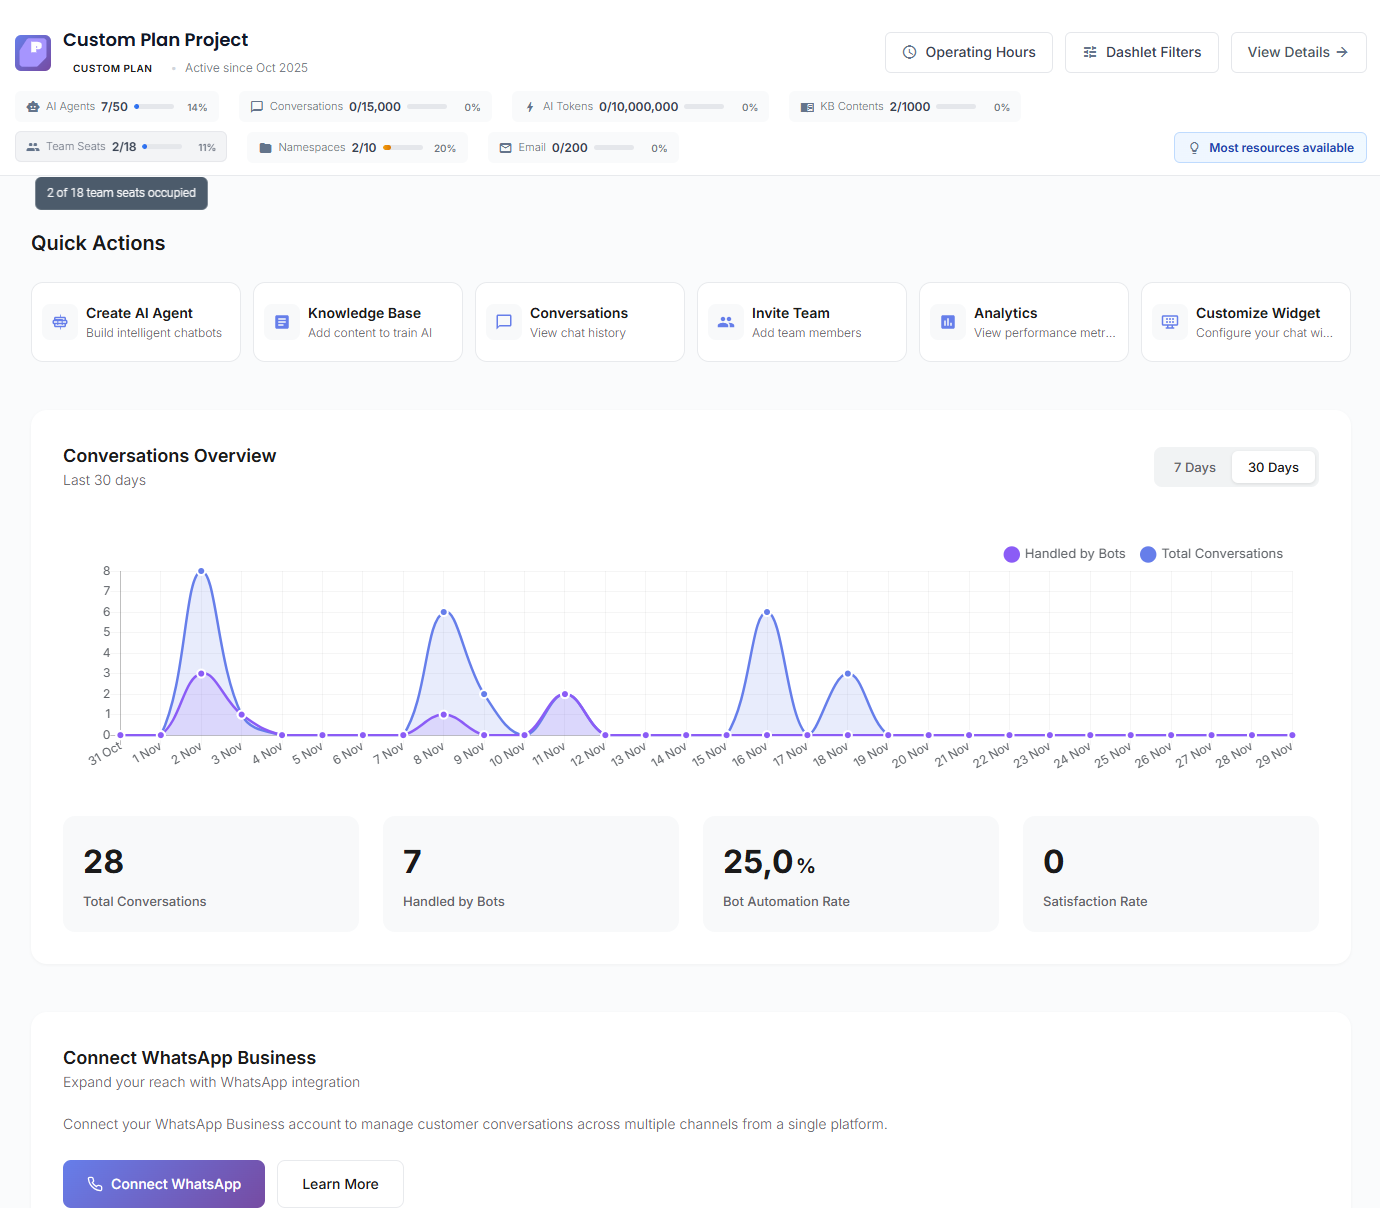Toggle the Handled by Bots legend
The width and height of the screenshot is (1380, 1208).
click(1064, 553)
